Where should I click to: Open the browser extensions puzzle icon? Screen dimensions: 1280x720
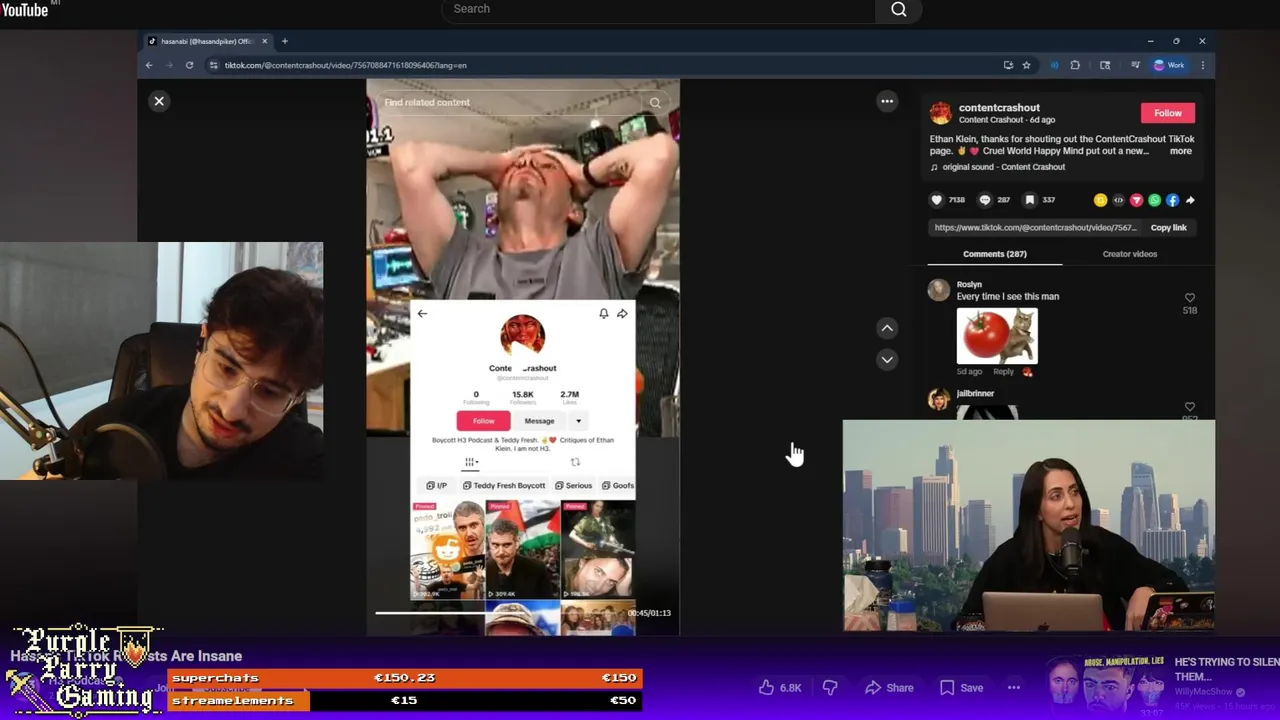[x=1075, y=65]
